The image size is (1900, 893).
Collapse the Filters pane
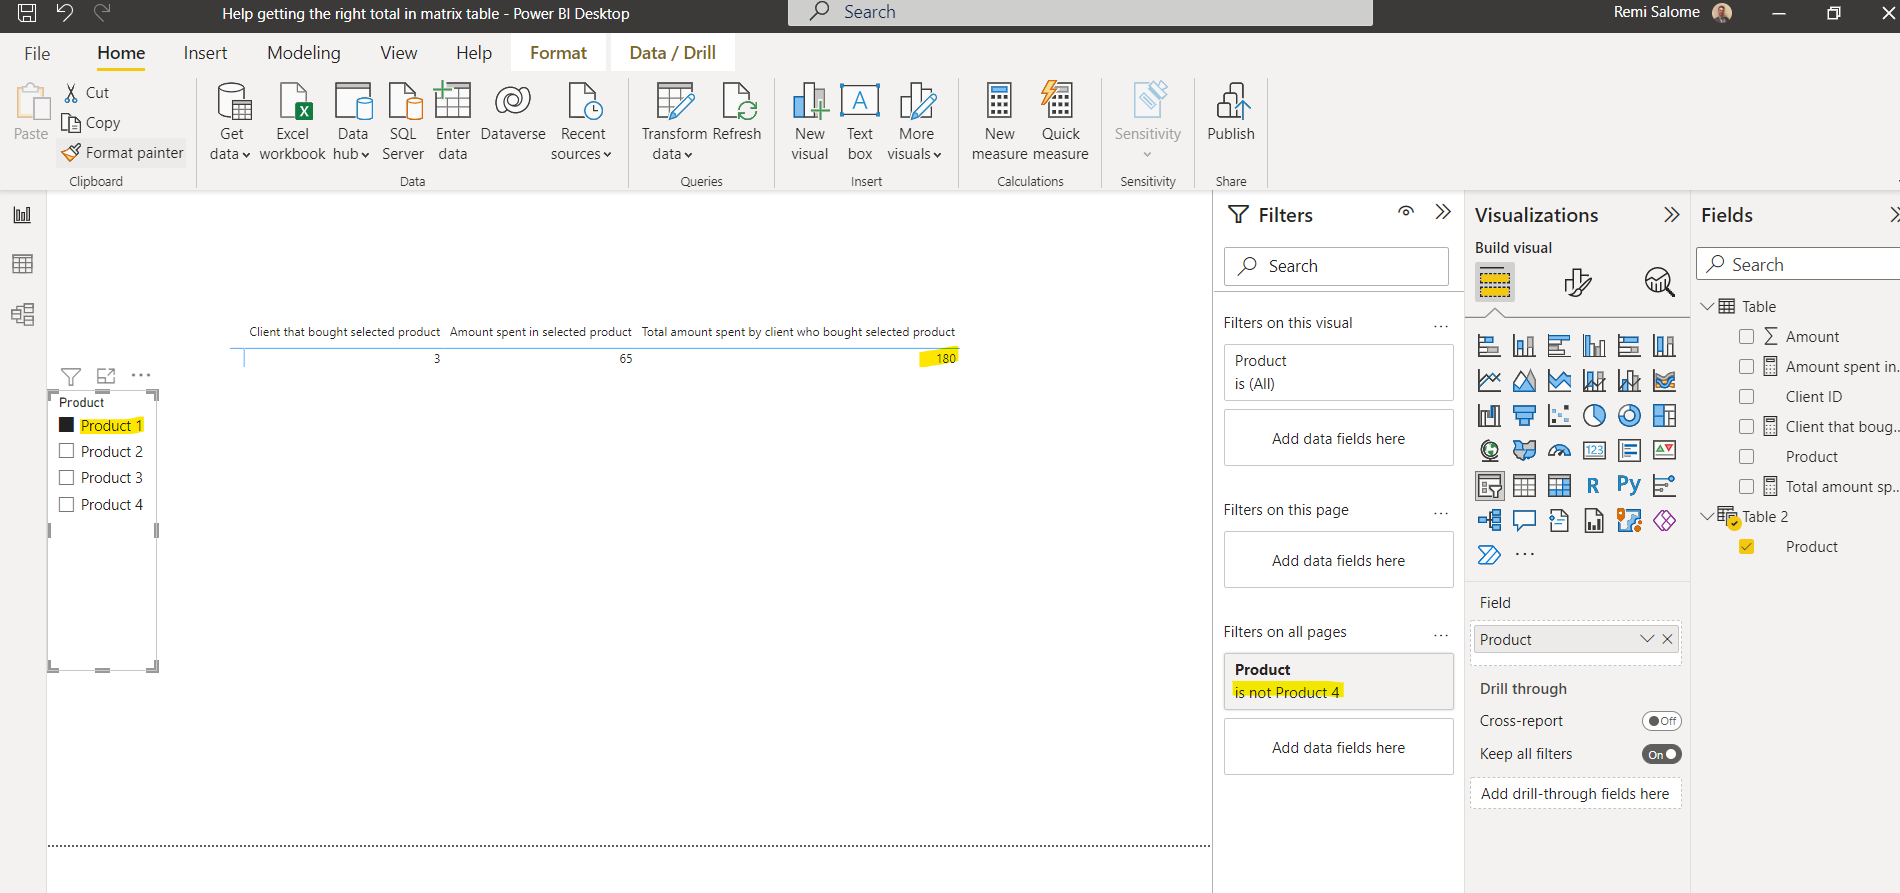[x=1442, y=212]
